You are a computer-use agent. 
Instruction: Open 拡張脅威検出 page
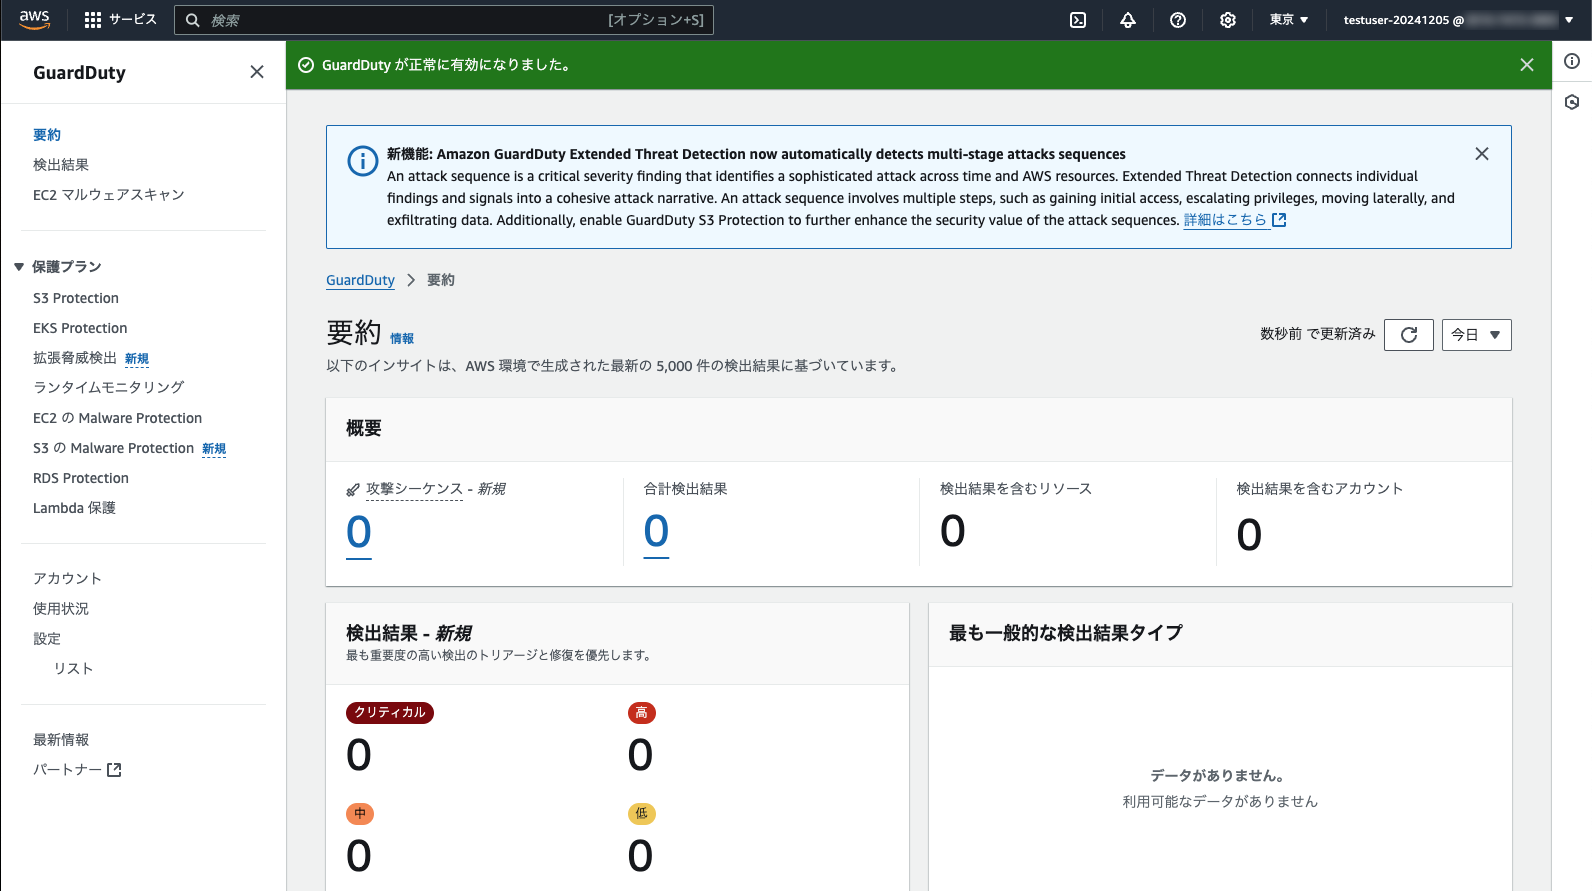75,358
